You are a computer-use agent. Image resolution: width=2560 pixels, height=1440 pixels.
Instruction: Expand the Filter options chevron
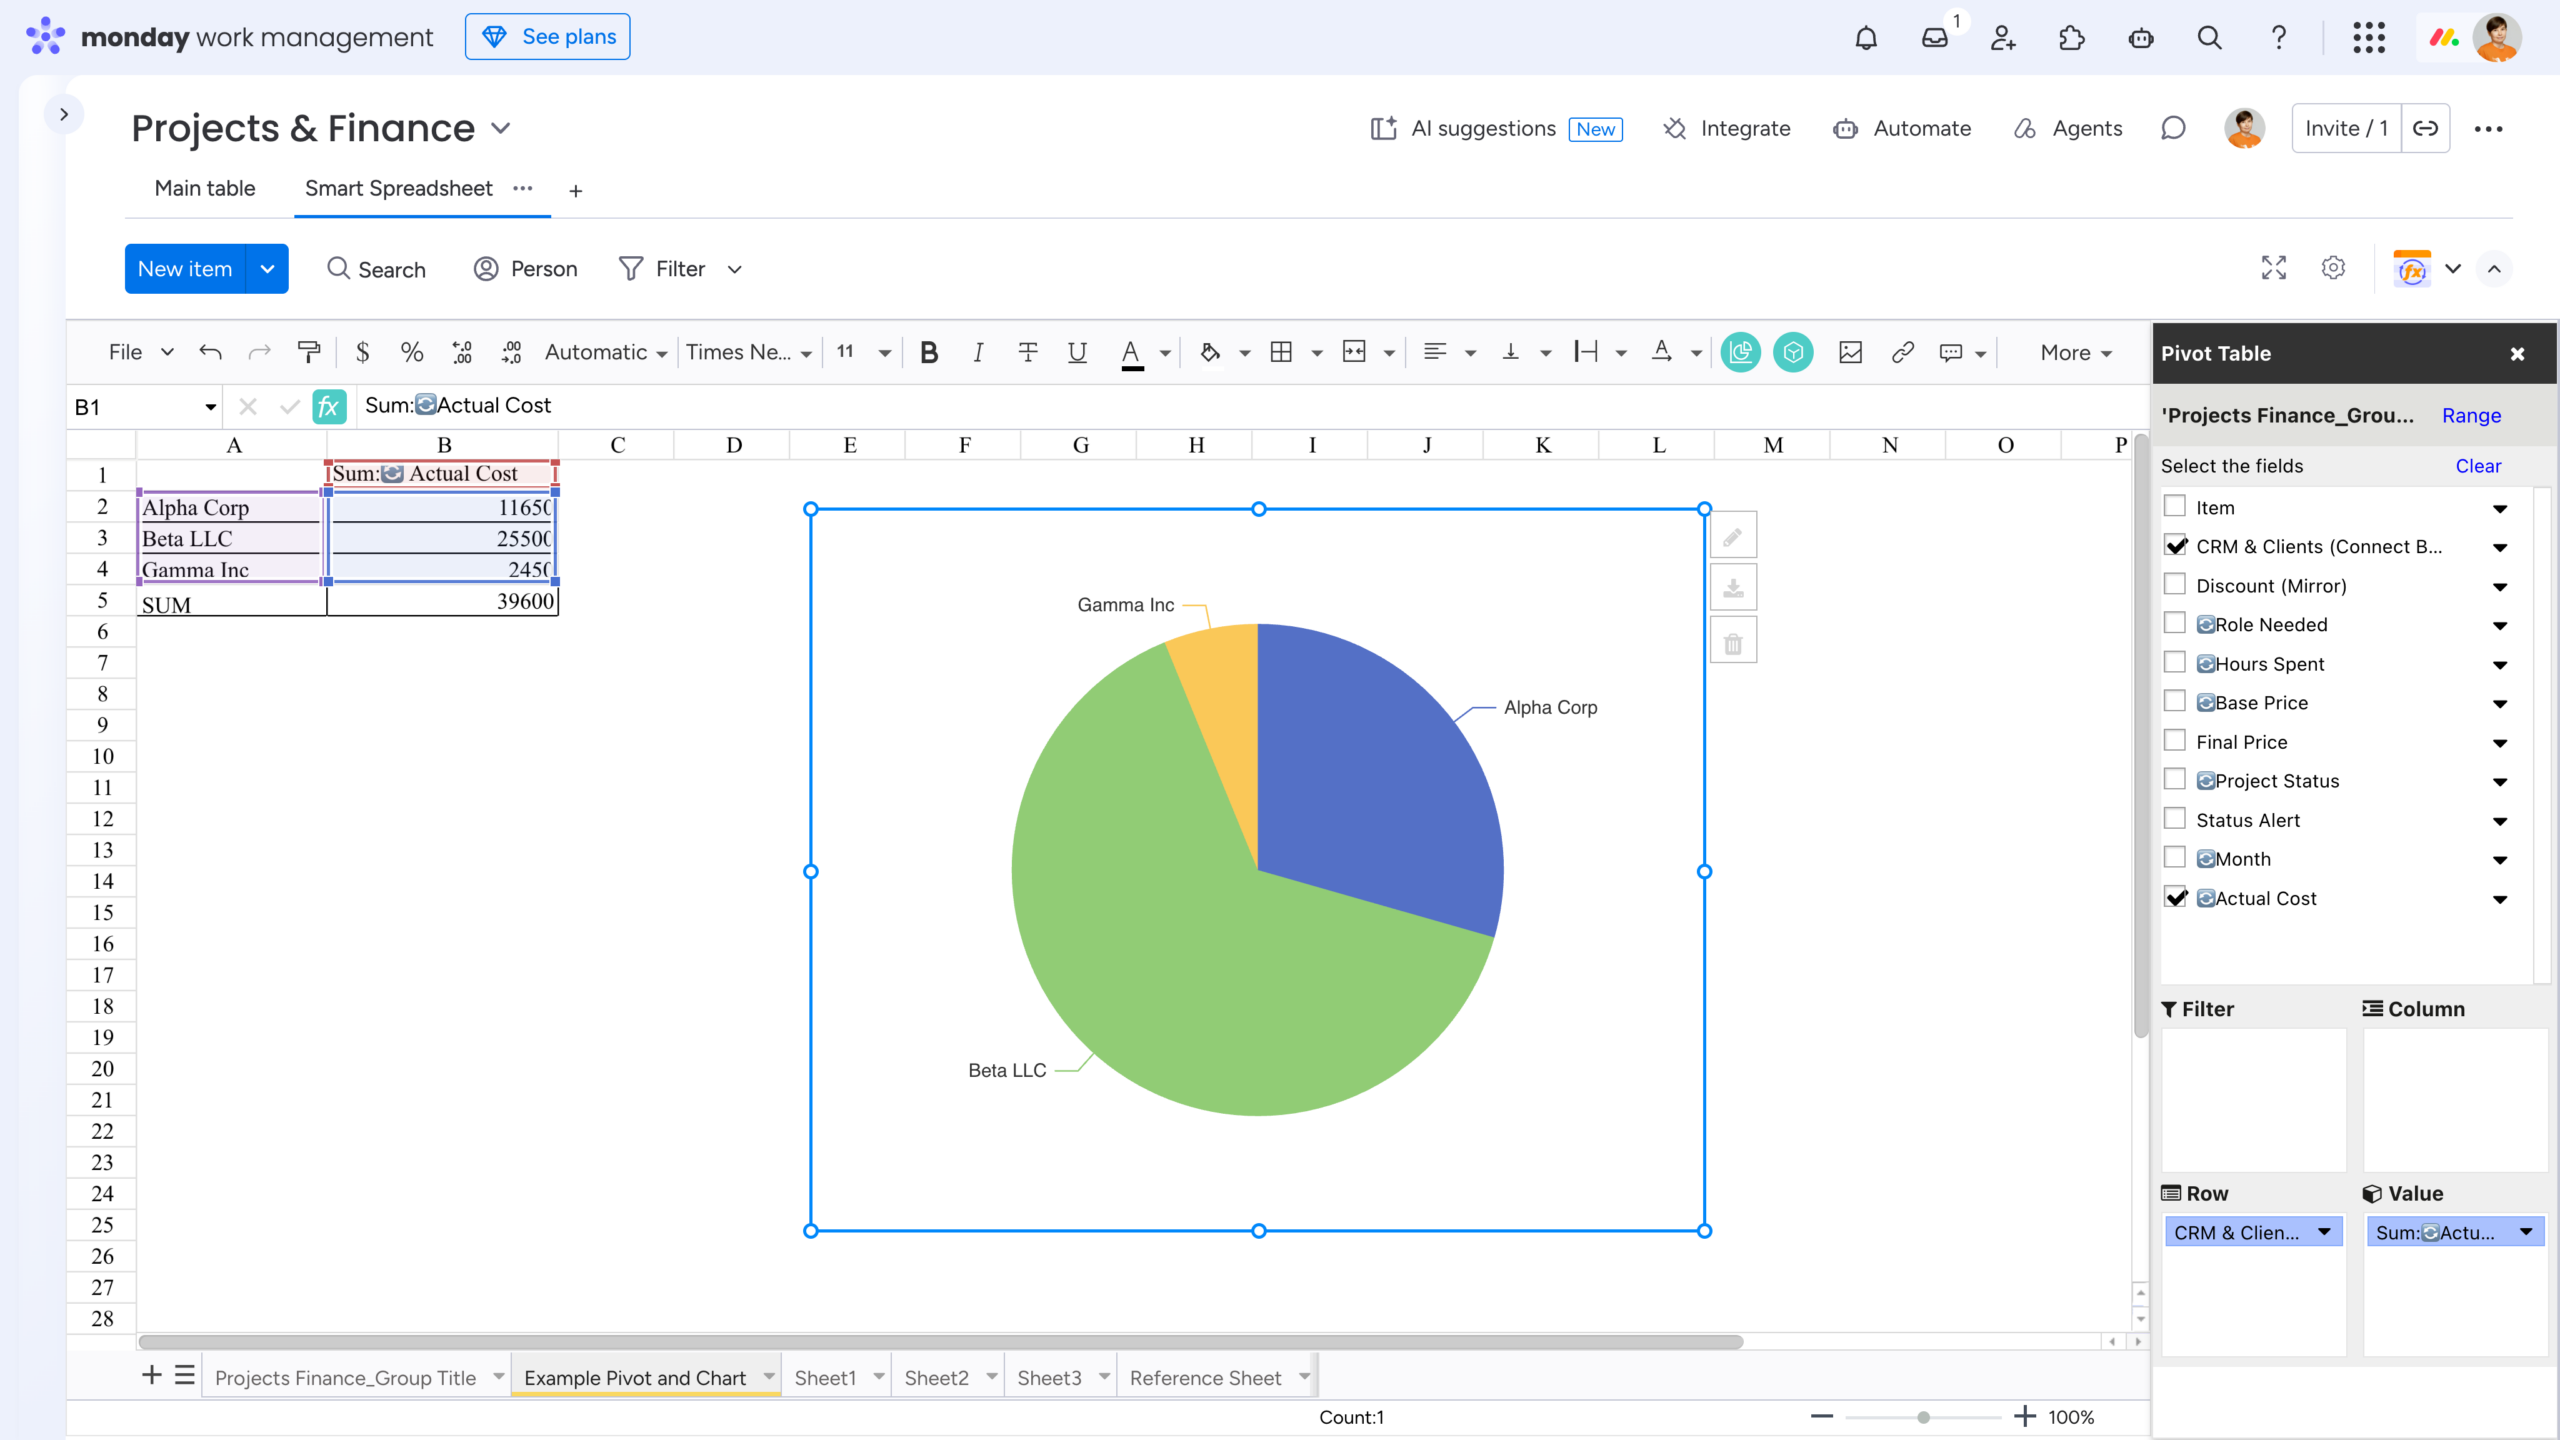point(735,269)
